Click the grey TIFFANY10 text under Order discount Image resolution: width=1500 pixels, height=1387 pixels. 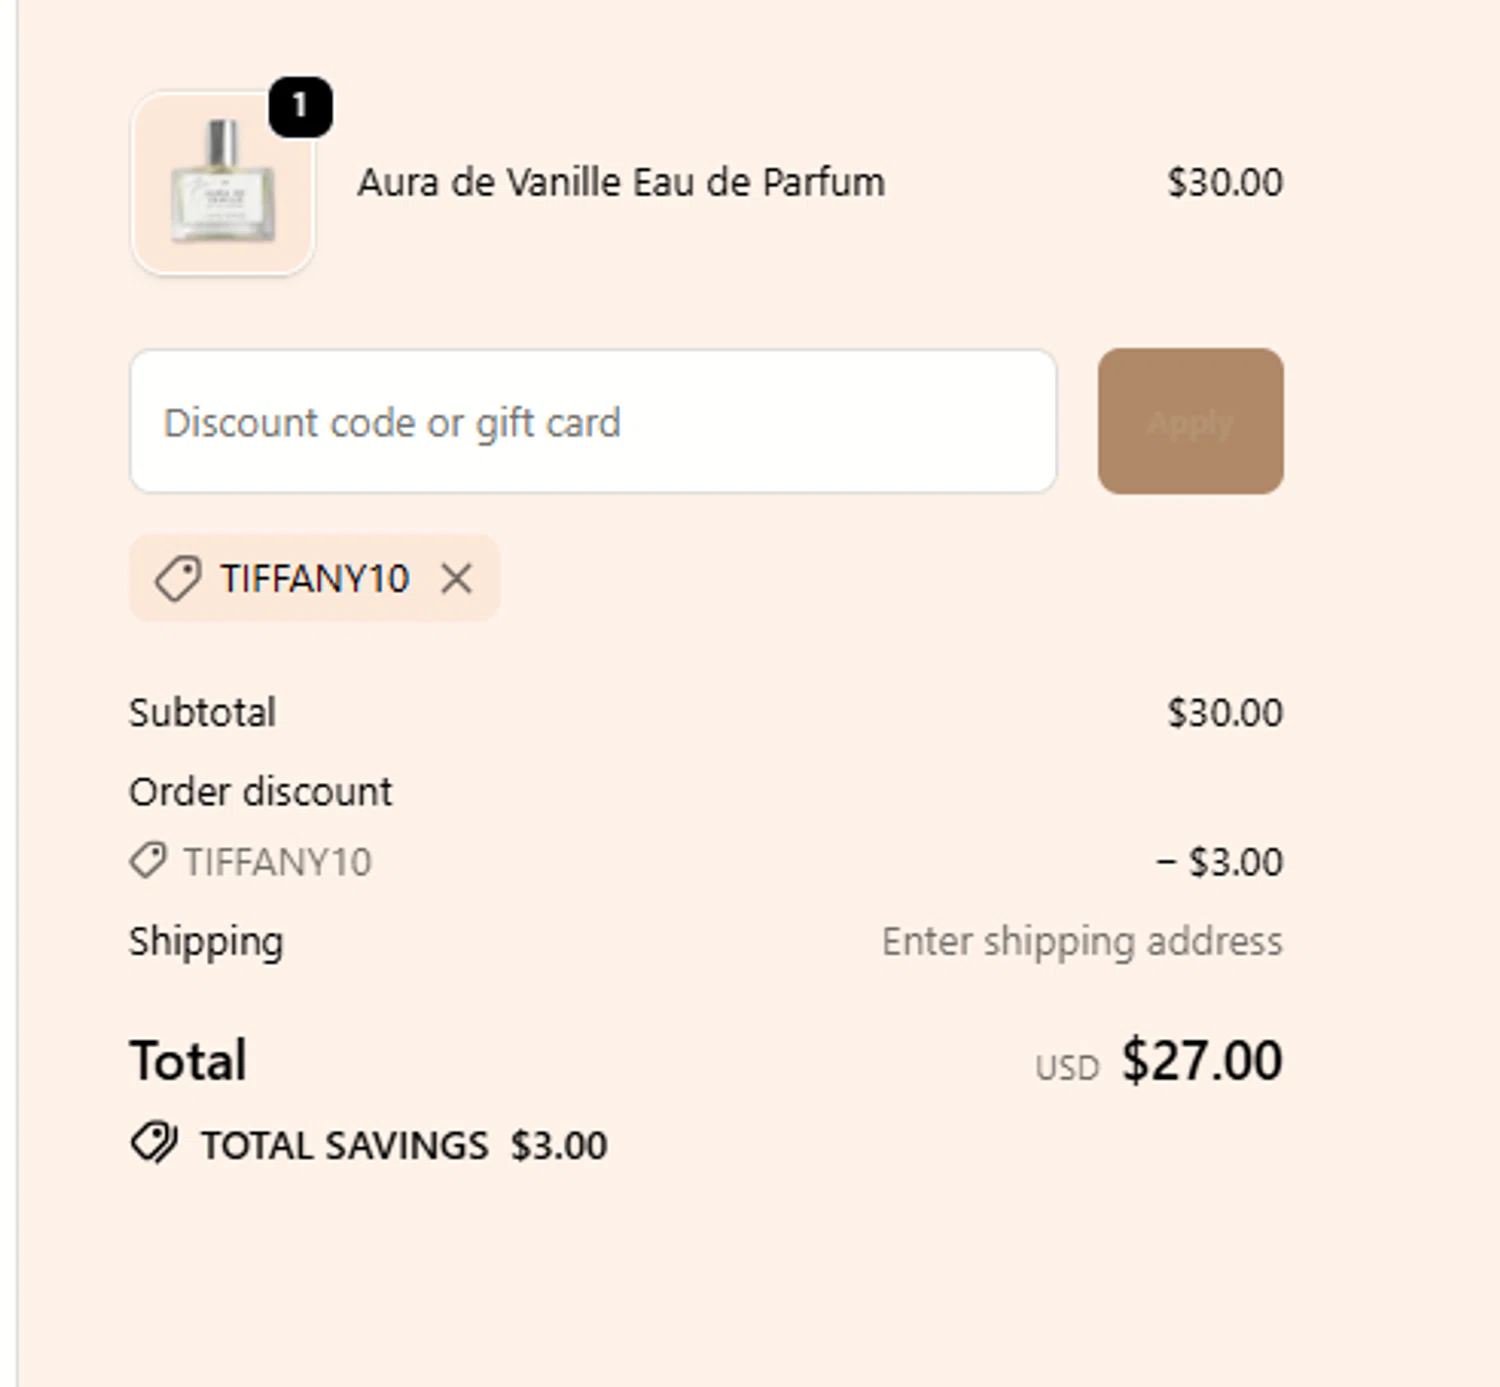(x=277, y=862)
